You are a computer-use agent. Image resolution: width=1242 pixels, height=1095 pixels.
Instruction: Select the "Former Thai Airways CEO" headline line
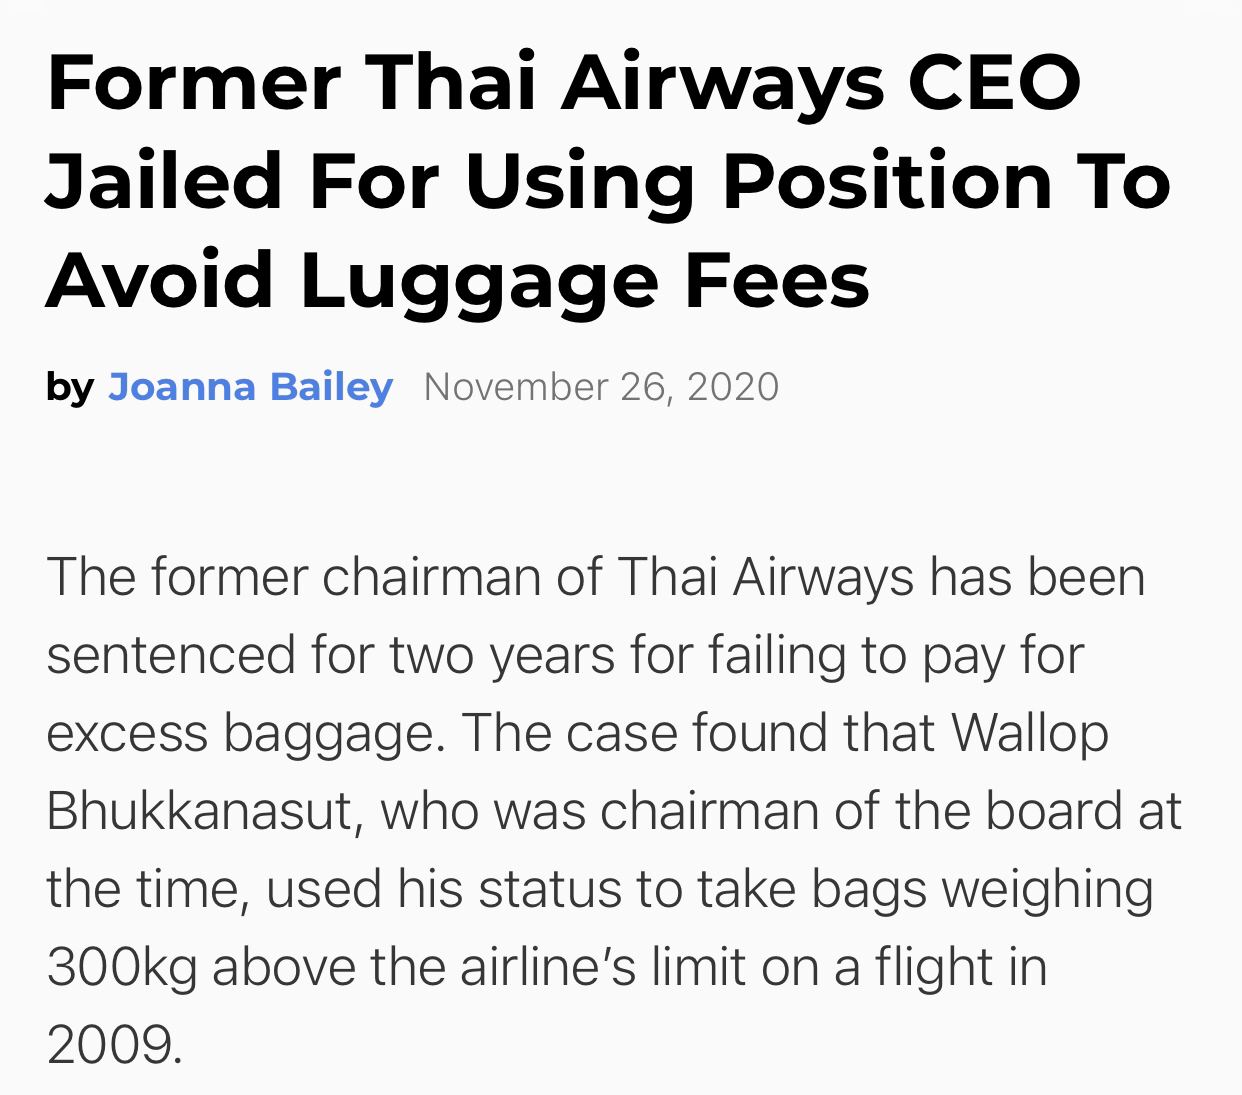point(564,82)
